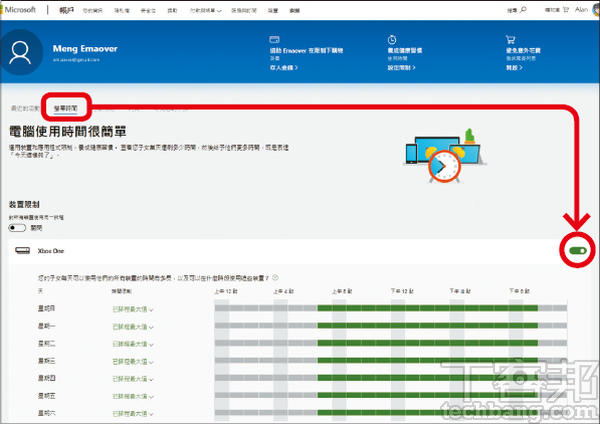Click the 設定限制 link
Viewport: 600px width, 424px height.
tap(401, 68)
